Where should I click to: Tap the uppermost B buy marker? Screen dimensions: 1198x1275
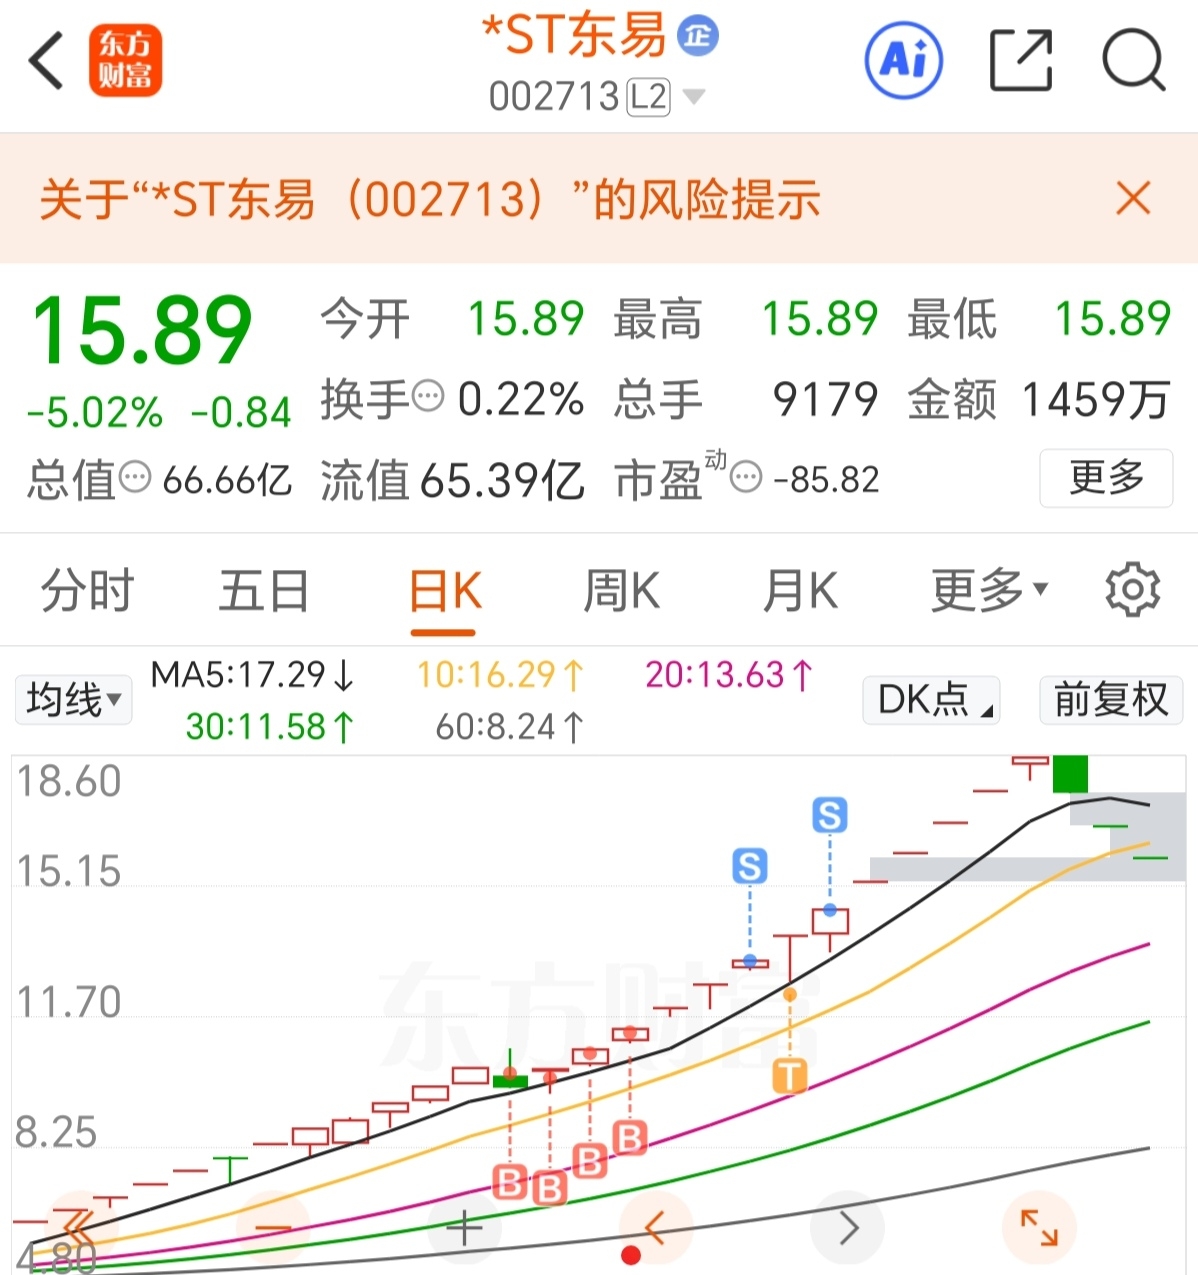(x=630, y=1138)
